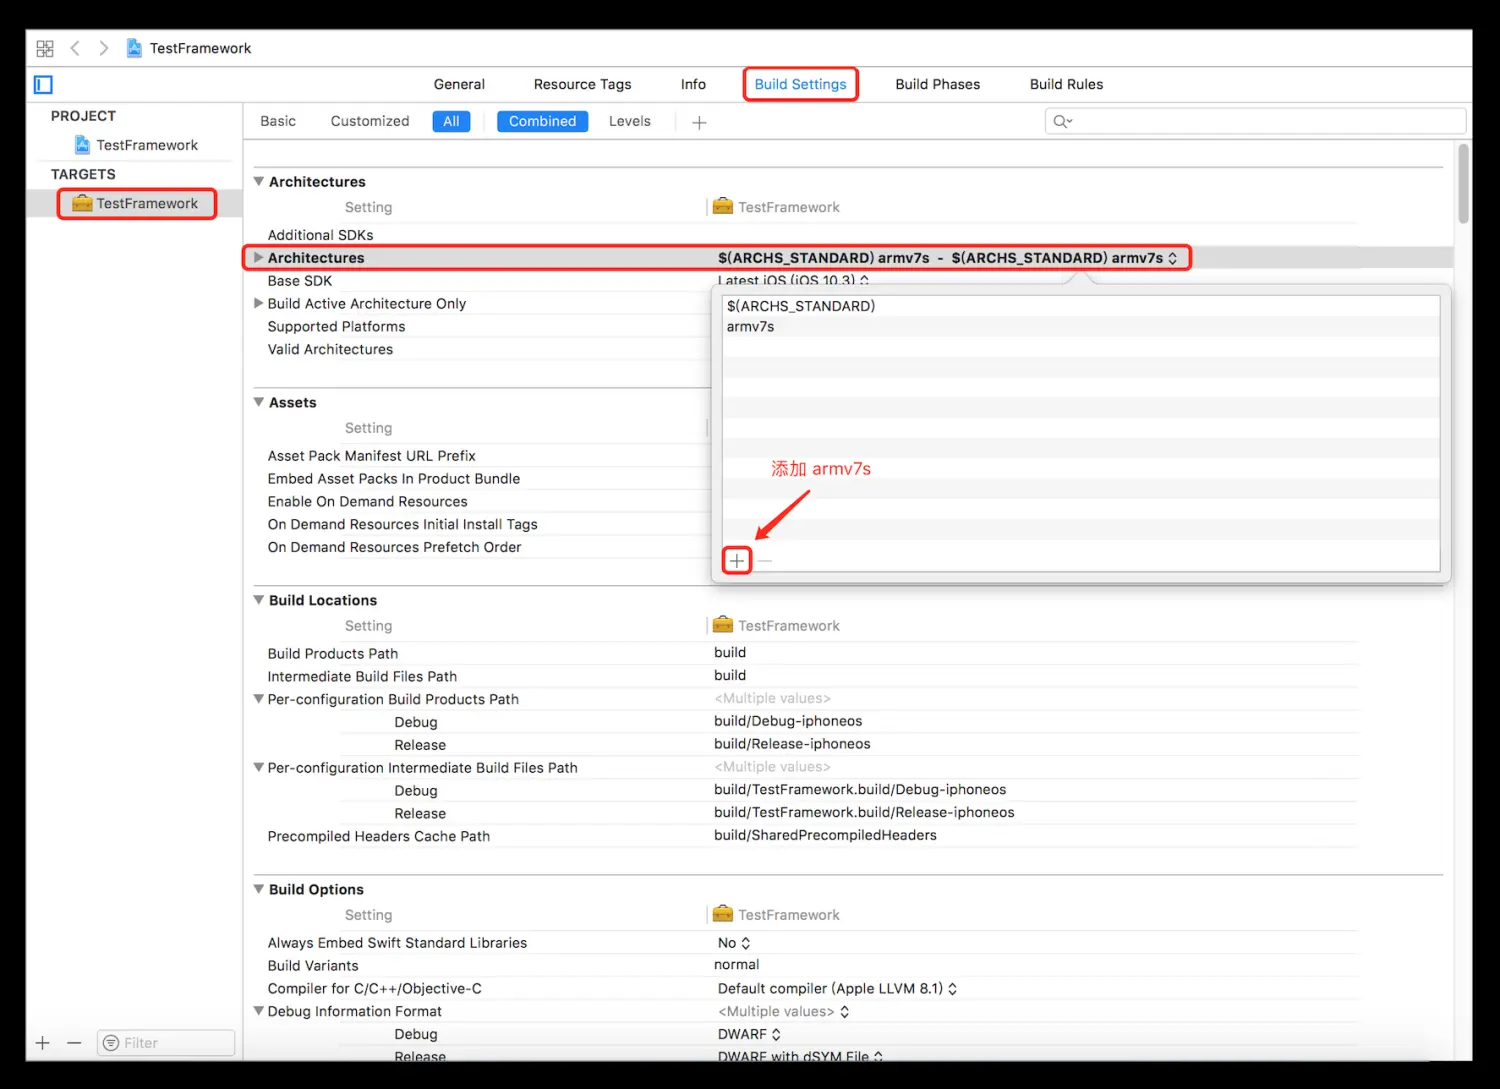The width and height of the screenshot is (1500, 1089).
Task: Select Embed Asset Packs In Product Bundle
Action: point(393,478)
